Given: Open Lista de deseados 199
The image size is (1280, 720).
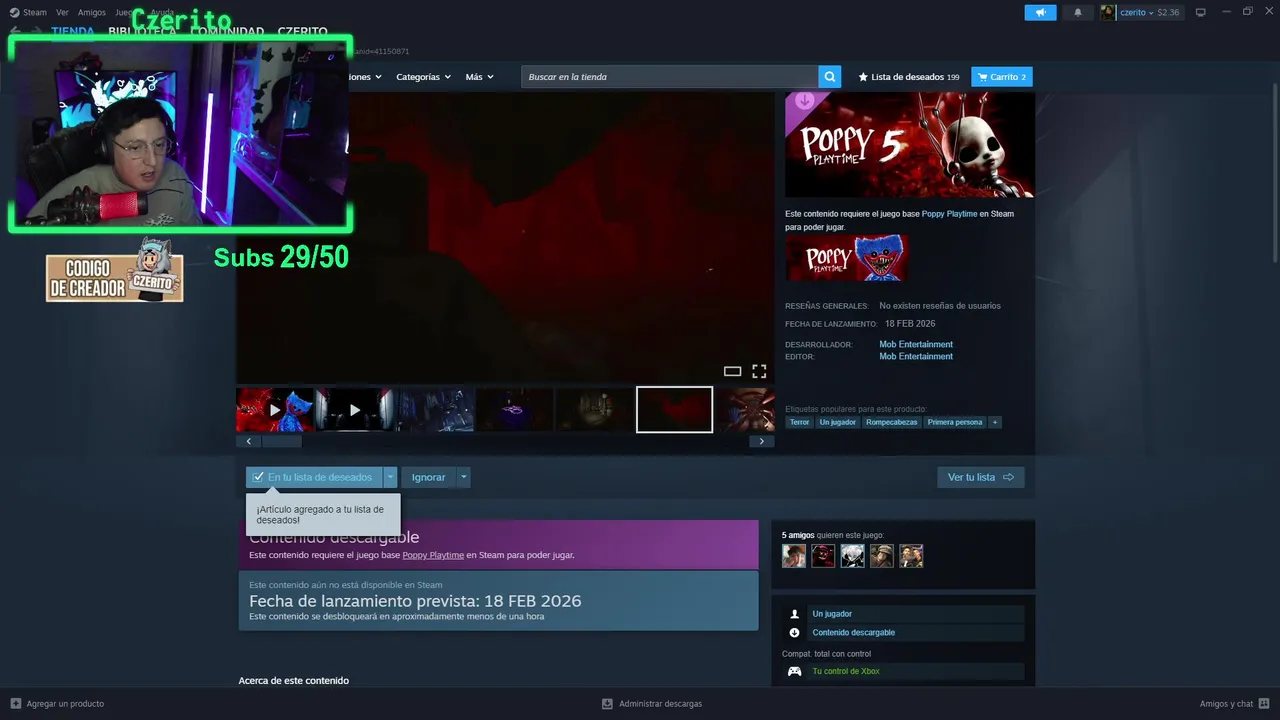Looking at the screenshot, I should pos(908,77).
